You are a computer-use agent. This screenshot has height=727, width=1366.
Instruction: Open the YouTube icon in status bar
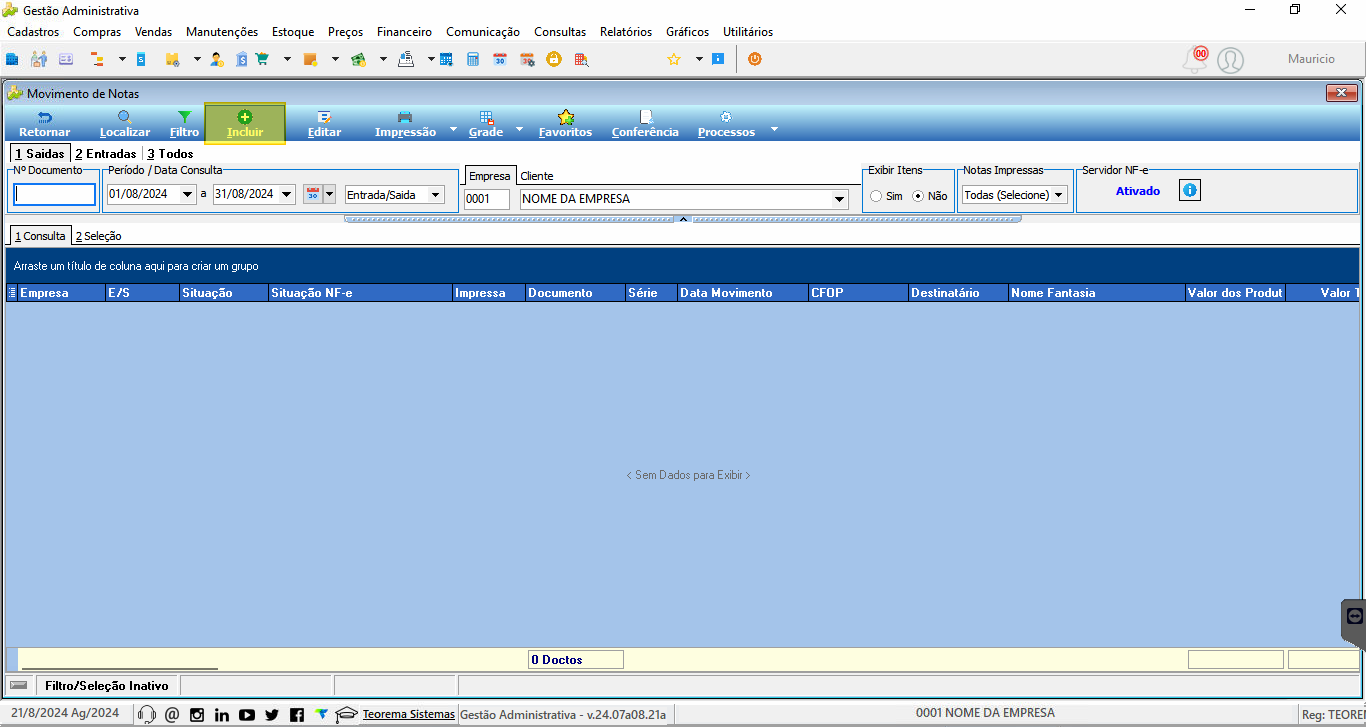(x=247, y=714)
